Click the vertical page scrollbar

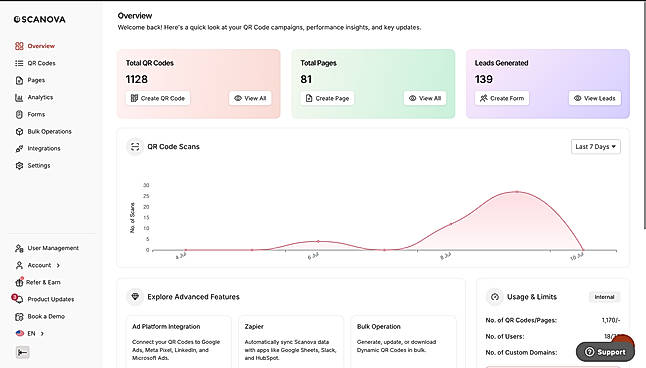click(x=644, y=115)
